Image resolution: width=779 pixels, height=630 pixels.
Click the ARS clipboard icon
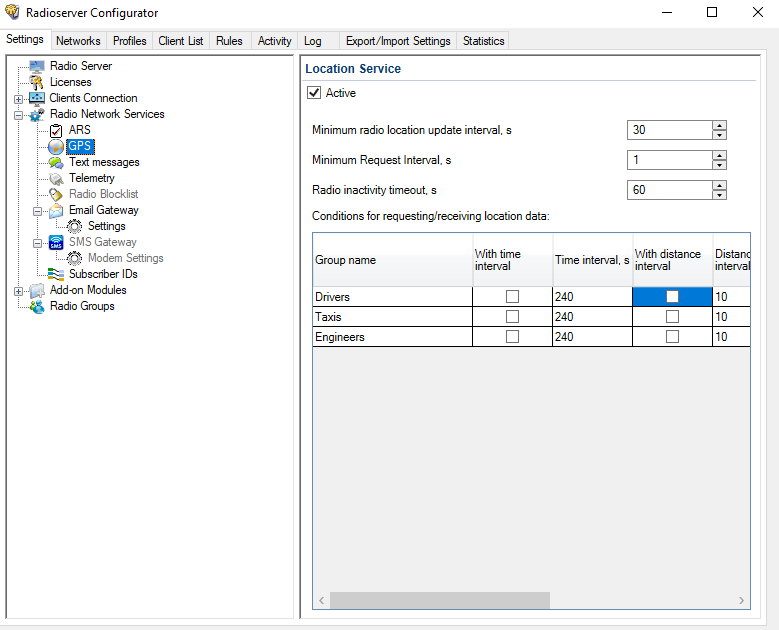tap(56, 131)
